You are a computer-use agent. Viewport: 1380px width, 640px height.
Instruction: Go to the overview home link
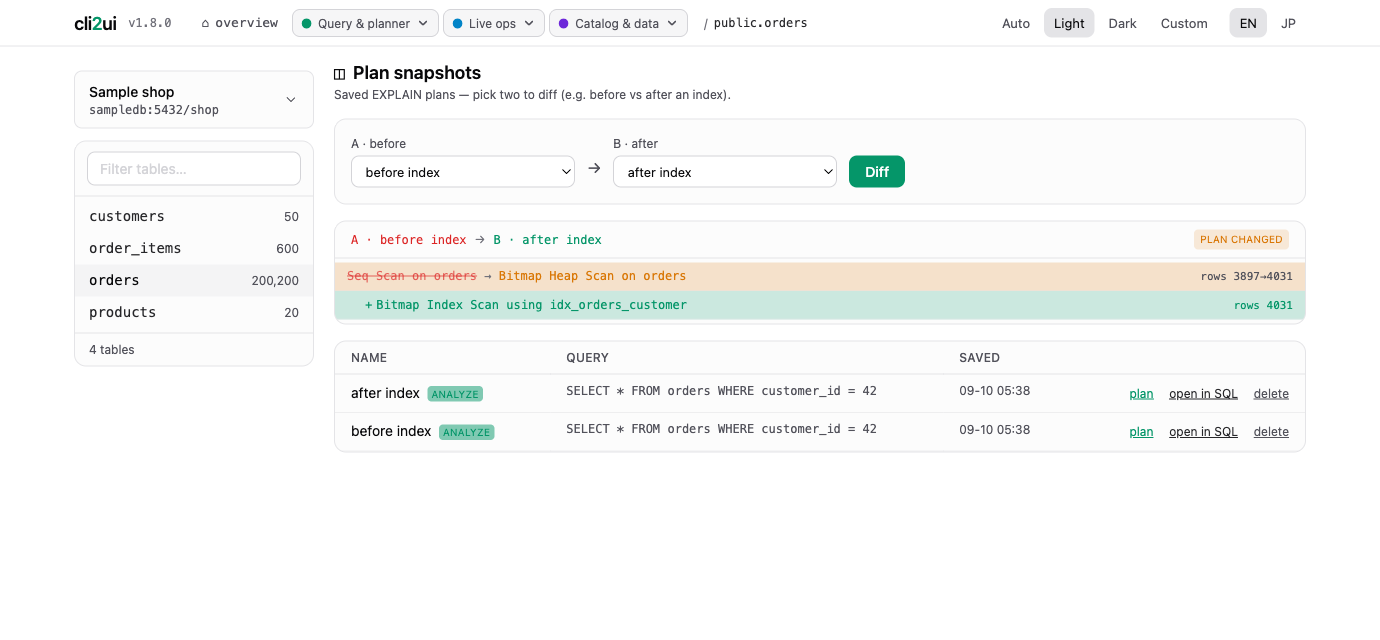(240, 23)
